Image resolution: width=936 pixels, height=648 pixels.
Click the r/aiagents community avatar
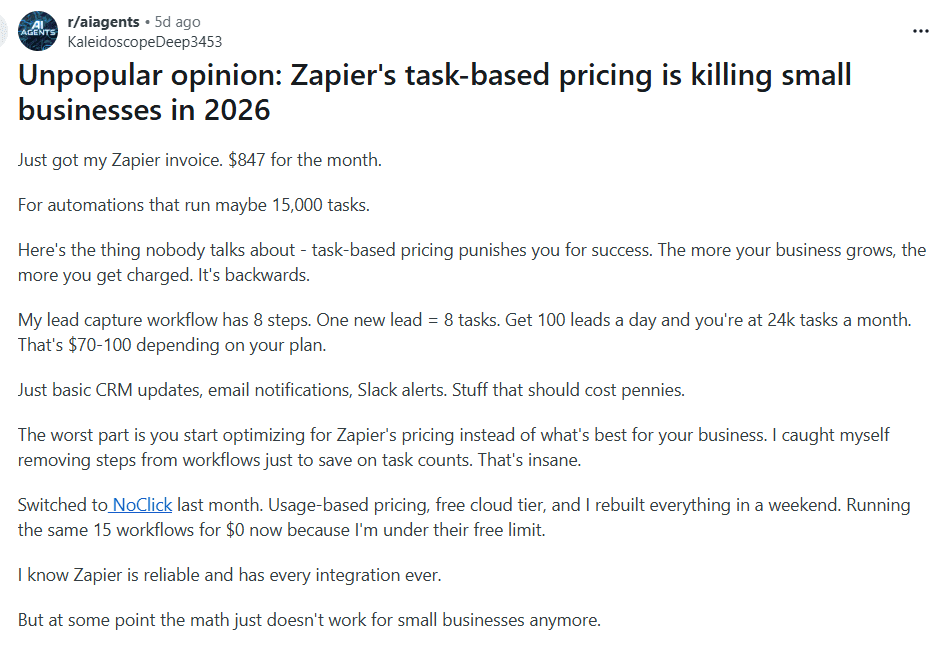click(x=38, y=31)
